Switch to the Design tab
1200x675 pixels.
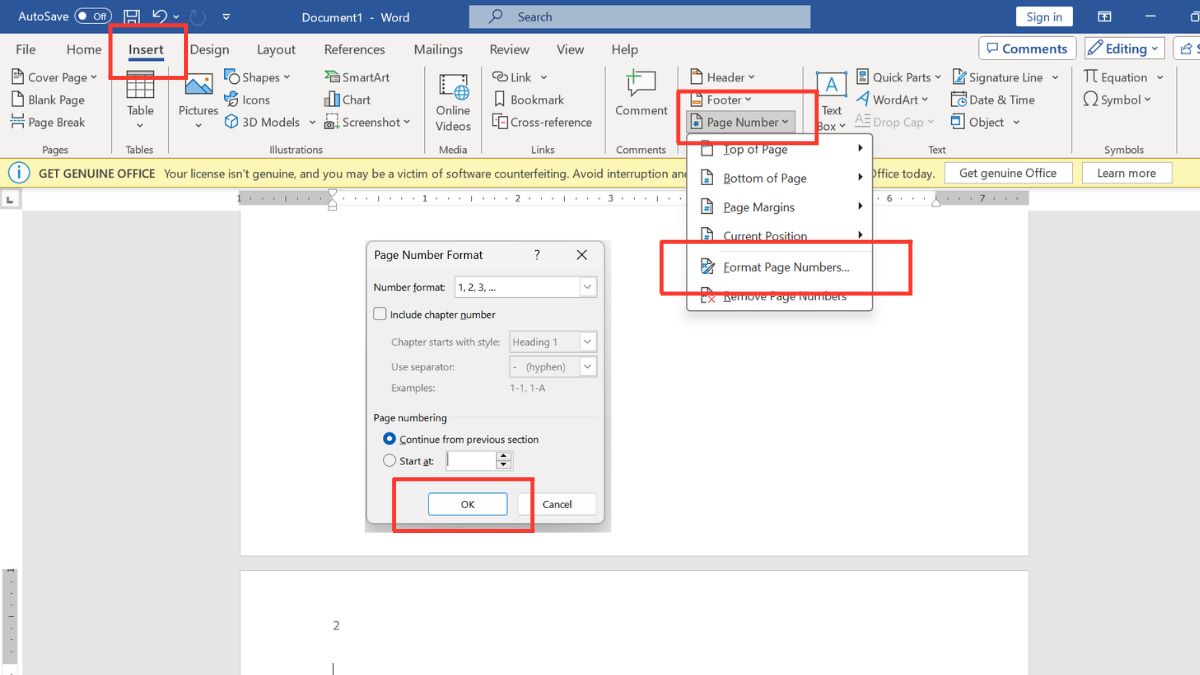[x=209, y=49]
